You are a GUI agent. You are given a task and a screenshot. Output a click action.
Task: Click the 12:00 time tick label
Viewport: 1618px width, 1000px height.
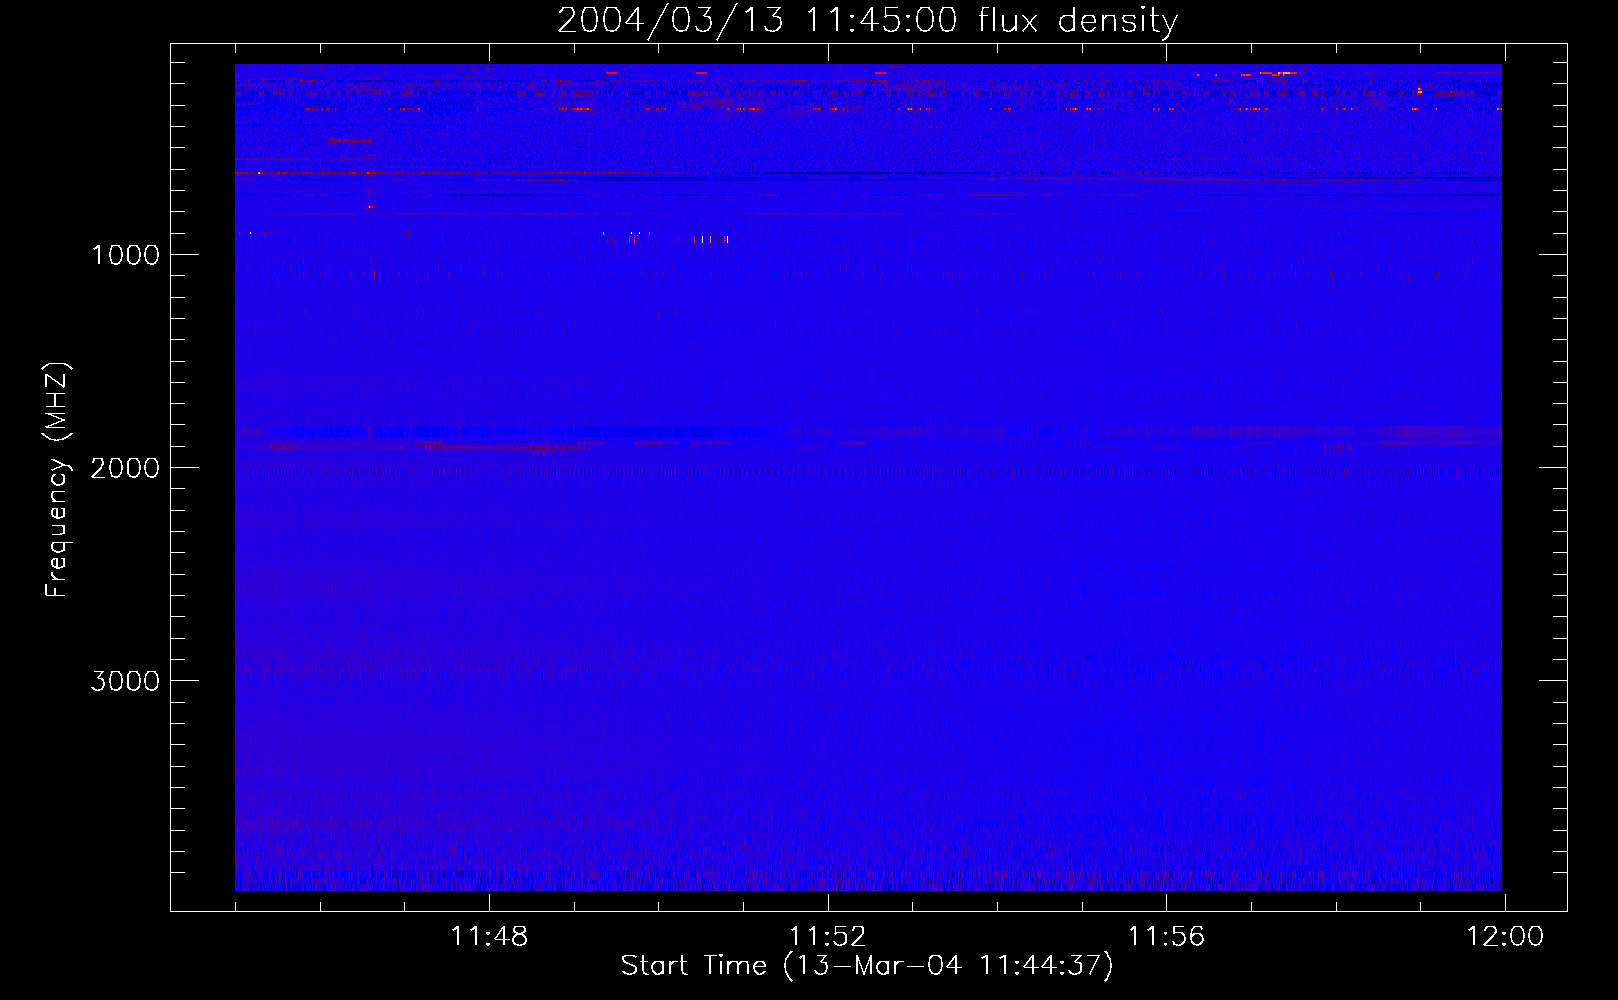pyautogui.click(x=1505, y=937)
